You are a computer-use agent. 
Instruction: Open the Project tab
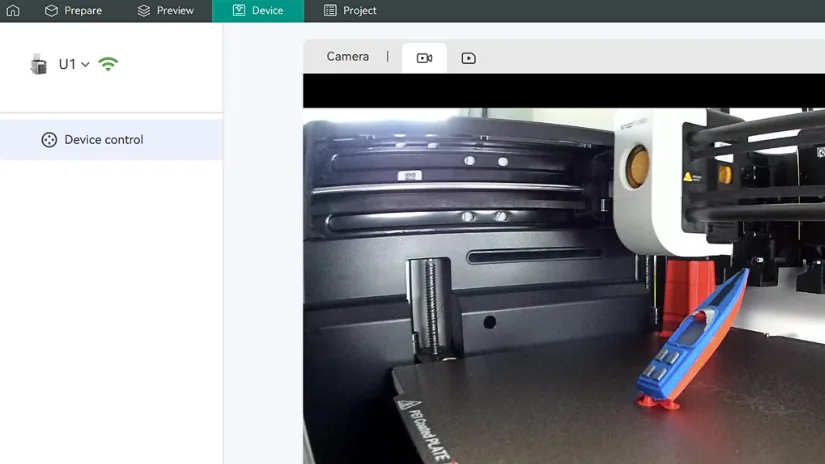(350, 11)
